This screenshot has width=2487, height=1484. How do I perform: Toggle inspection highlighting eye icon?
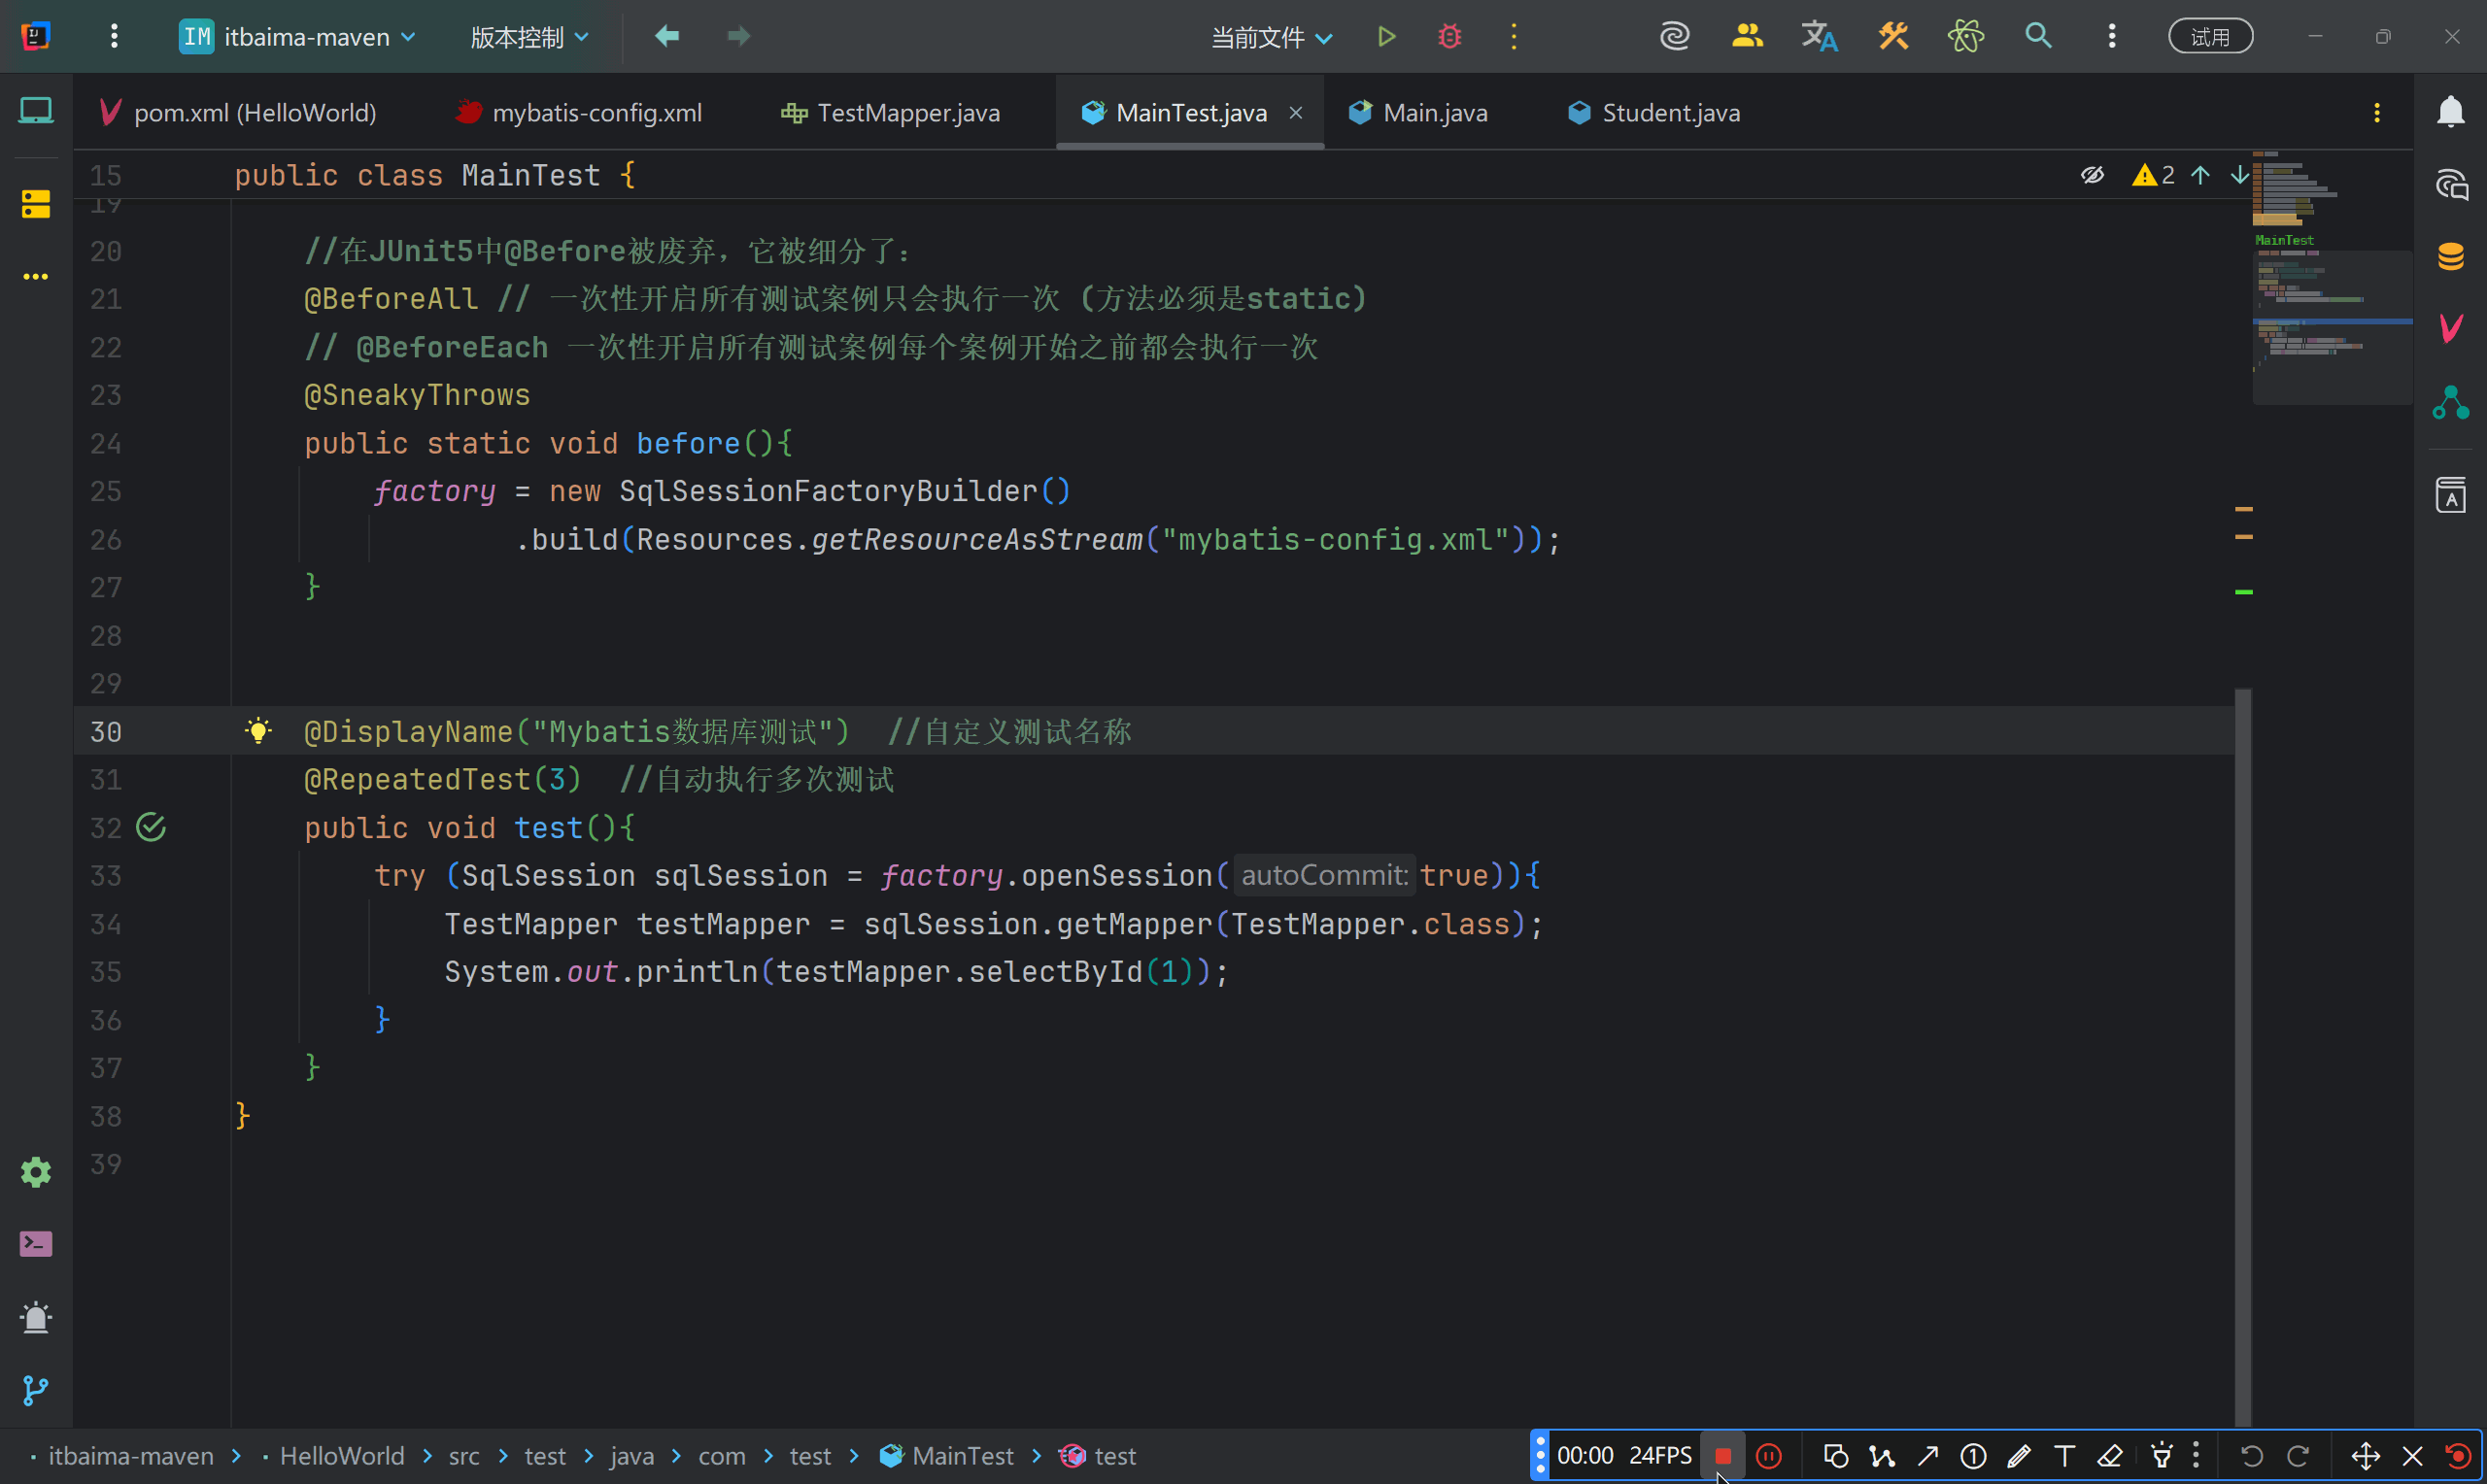point(2092,176)
